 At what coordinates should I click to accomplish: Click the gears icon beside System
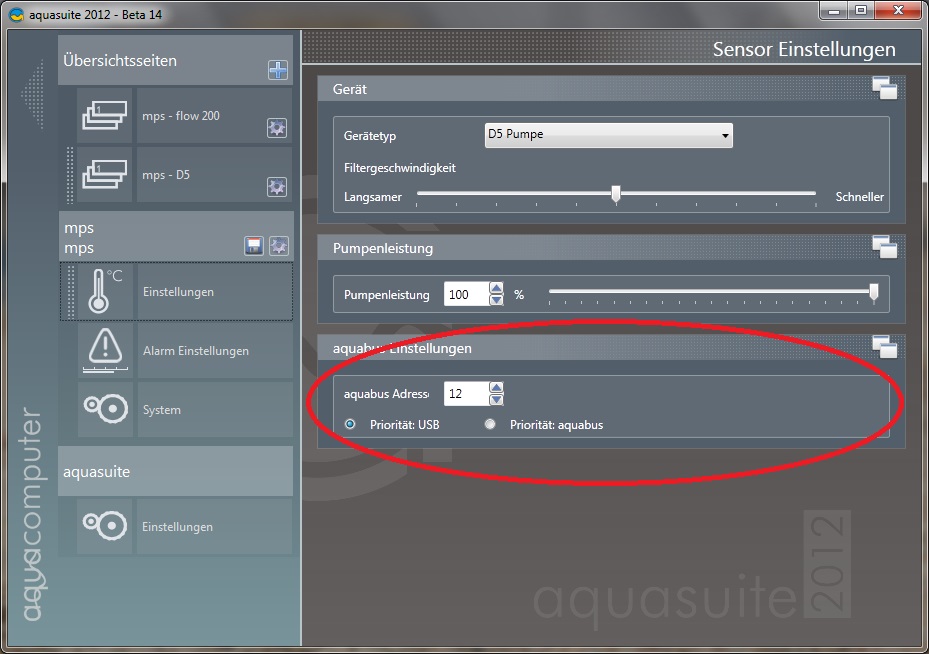tap(105, 409)
